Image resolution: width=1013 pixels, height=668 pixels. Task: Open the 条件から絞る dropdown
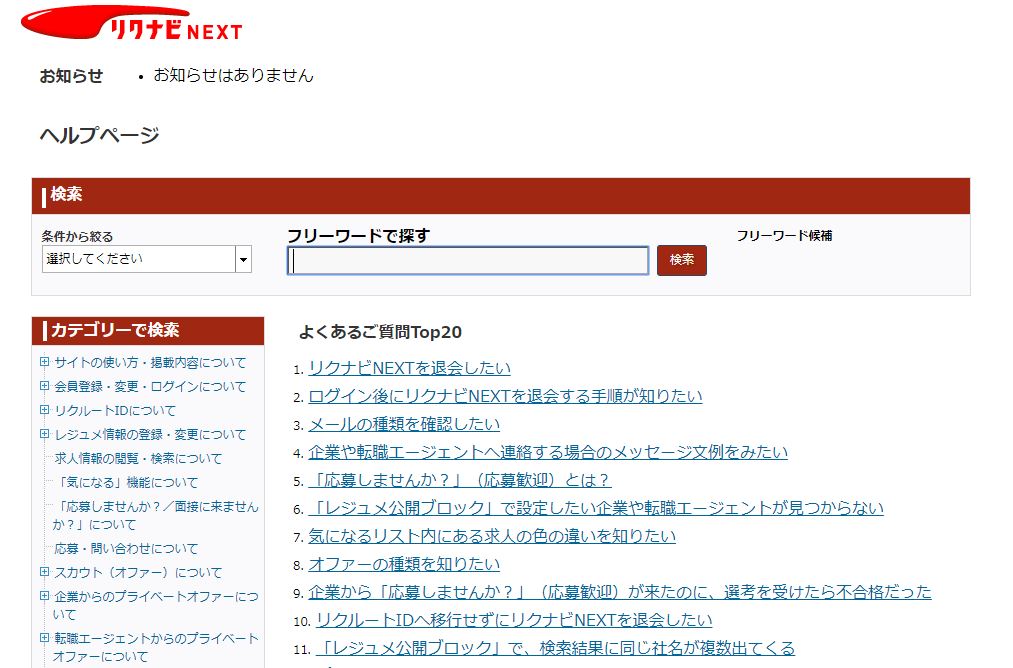[147, 259]
